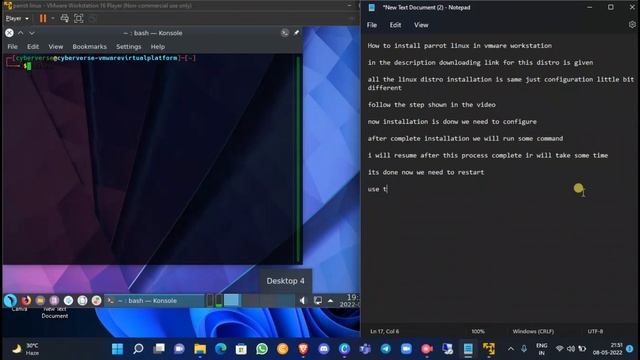
Task: Show hidden icons in Windows system tray
Action: point(511,349)
